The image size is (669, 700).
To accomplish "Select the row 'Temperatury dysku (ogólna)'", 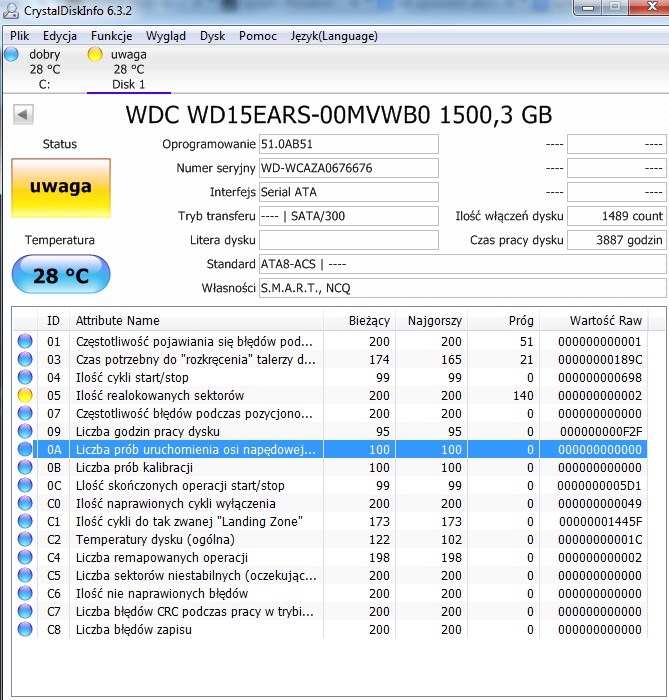I will tap(330, 539).
